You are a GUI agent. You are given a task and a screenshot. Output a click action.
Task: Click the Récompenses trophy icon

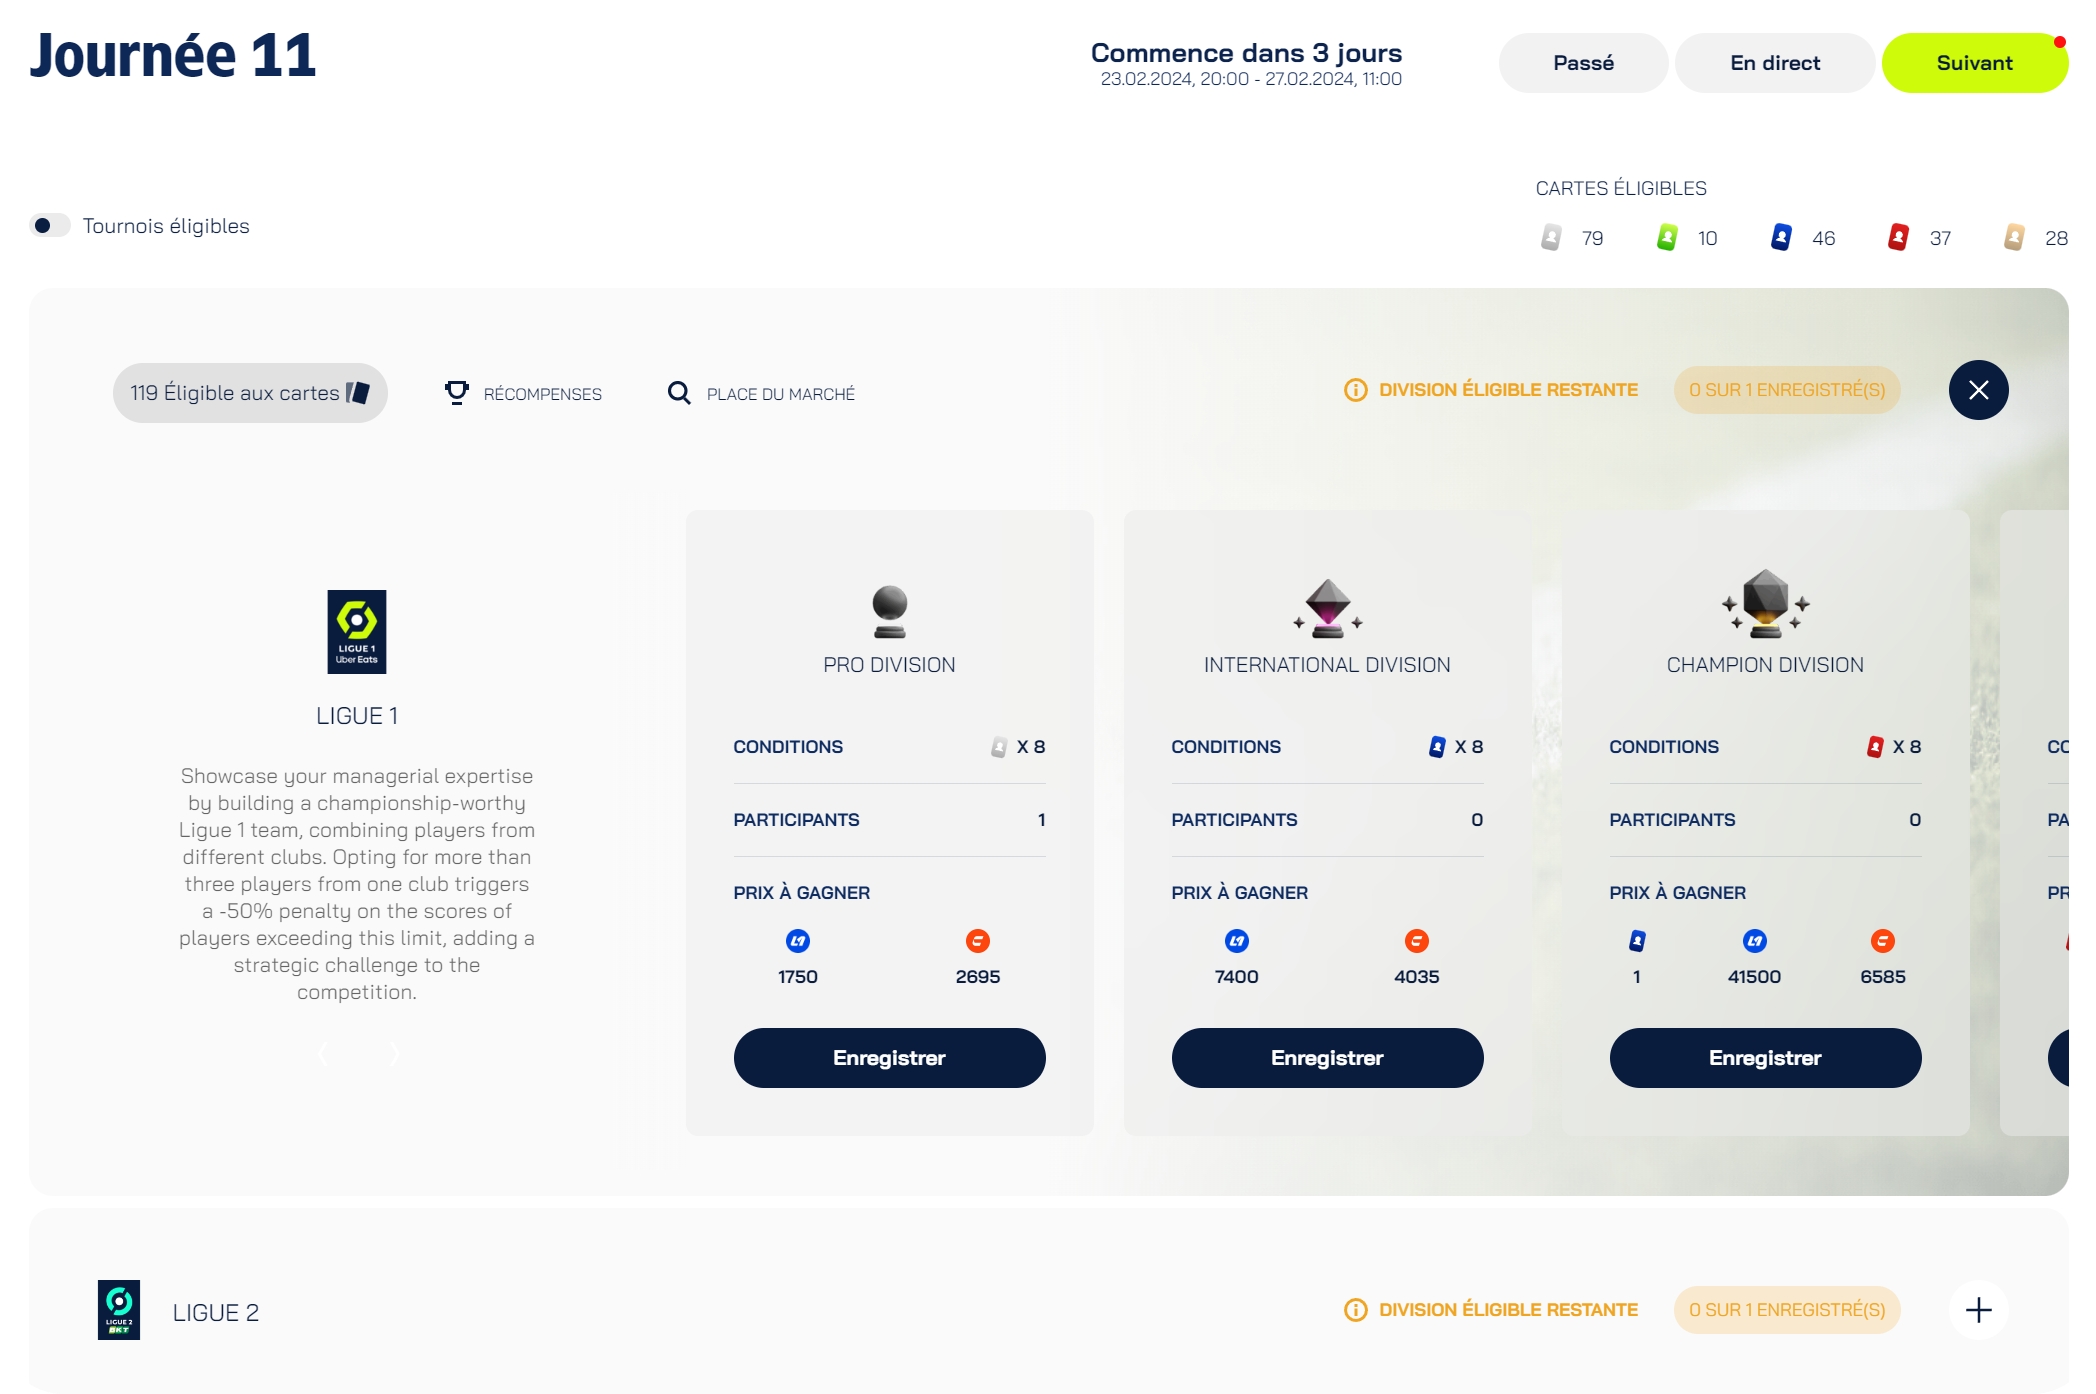coord(457,393)
